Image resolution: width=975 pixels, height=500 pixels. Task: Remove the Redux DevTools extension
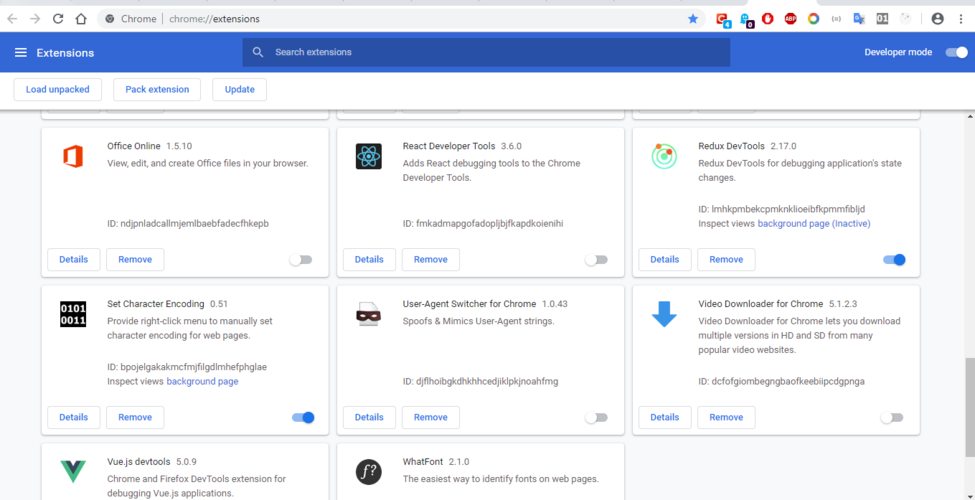point(726,259)
